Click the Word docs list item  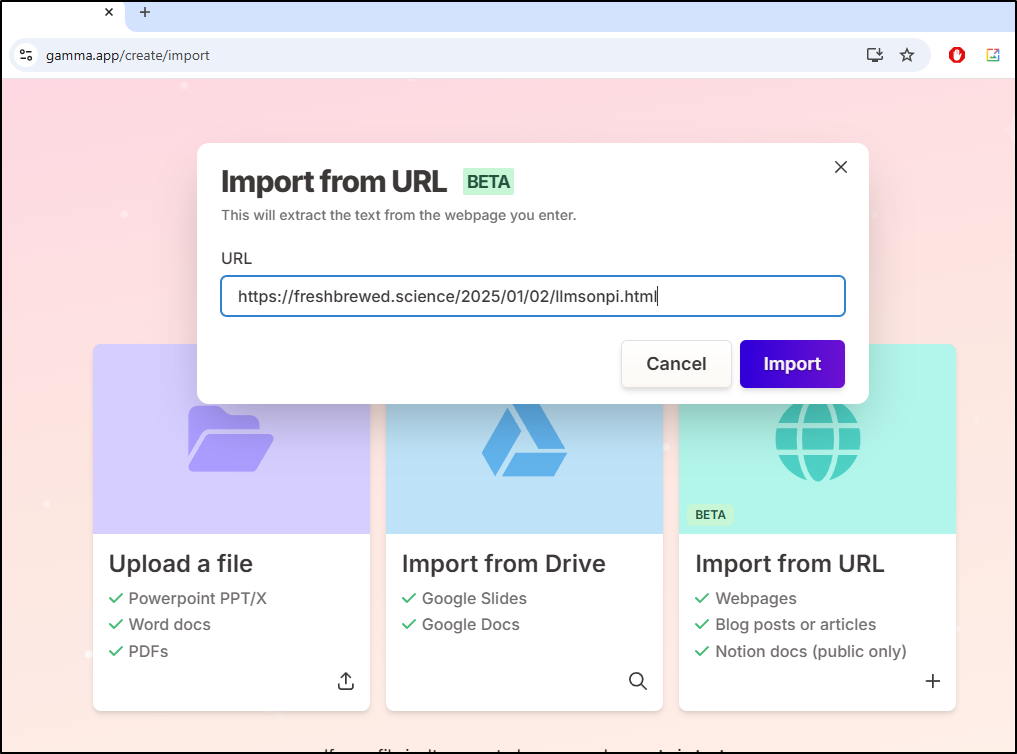point(169,624)
